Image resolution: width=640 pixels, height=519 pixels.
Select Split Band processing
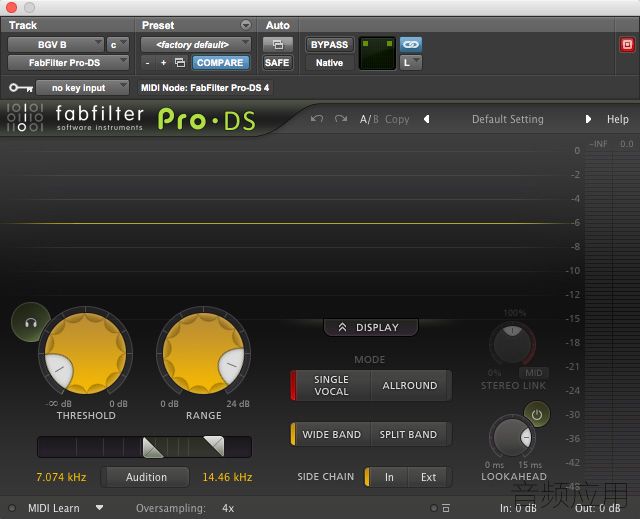tap(408, 434)
